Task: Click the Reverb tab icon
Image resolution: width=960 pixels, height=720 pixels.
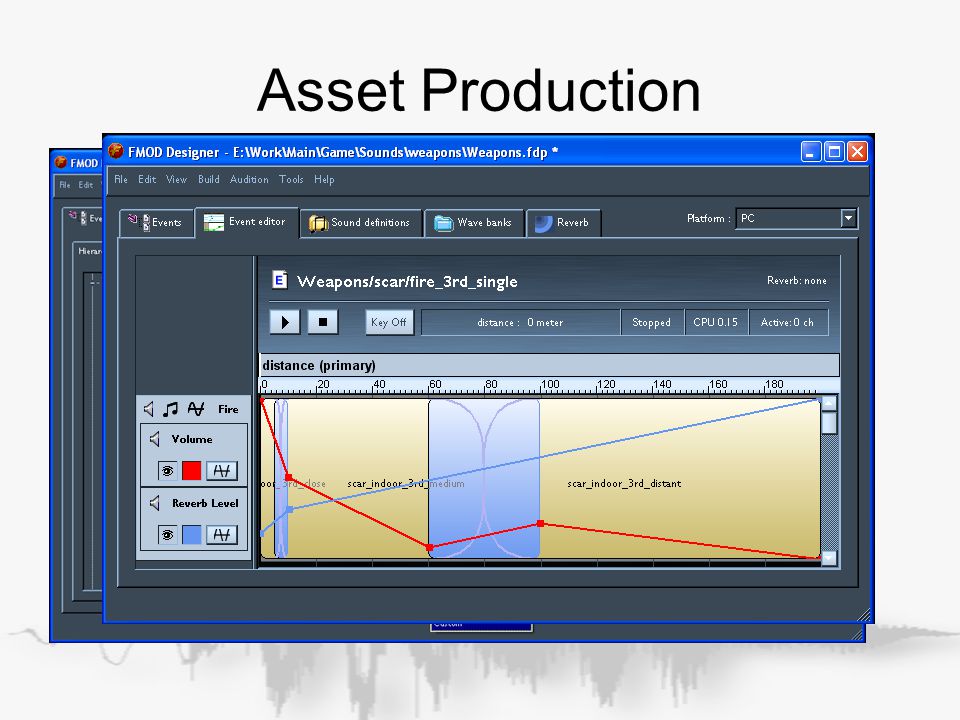Action: tap(543, 223)
